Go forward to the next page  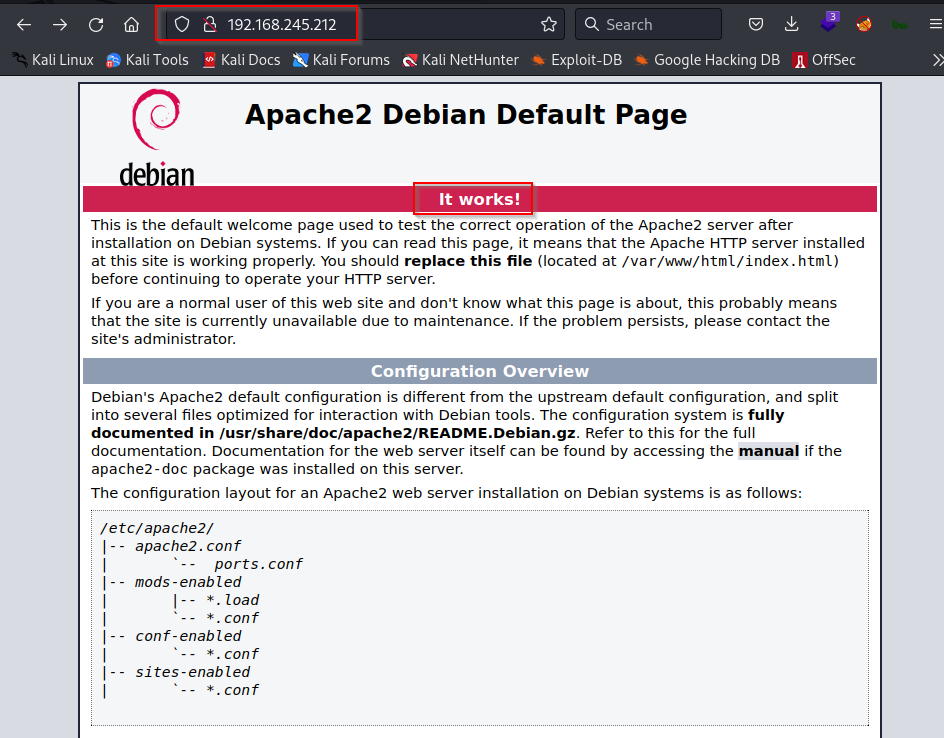coord(60,25)
